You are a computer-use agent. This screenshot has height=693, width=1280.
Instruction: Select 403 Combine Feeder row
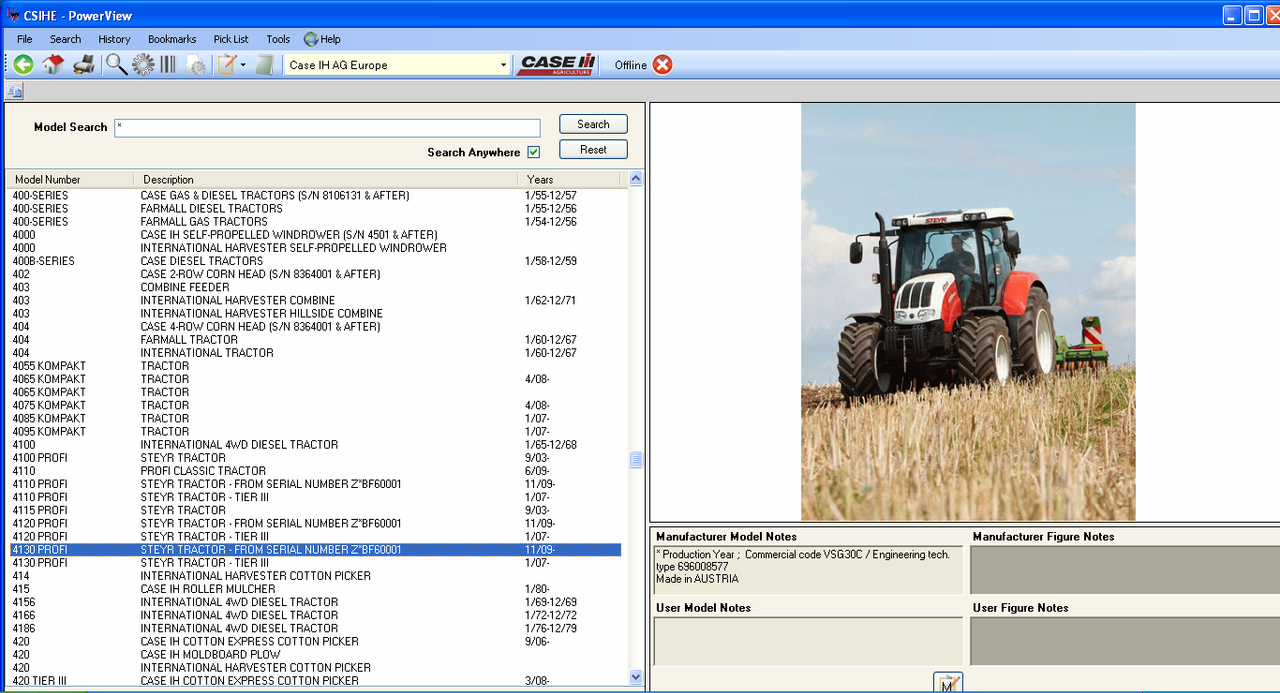[314, 287]
